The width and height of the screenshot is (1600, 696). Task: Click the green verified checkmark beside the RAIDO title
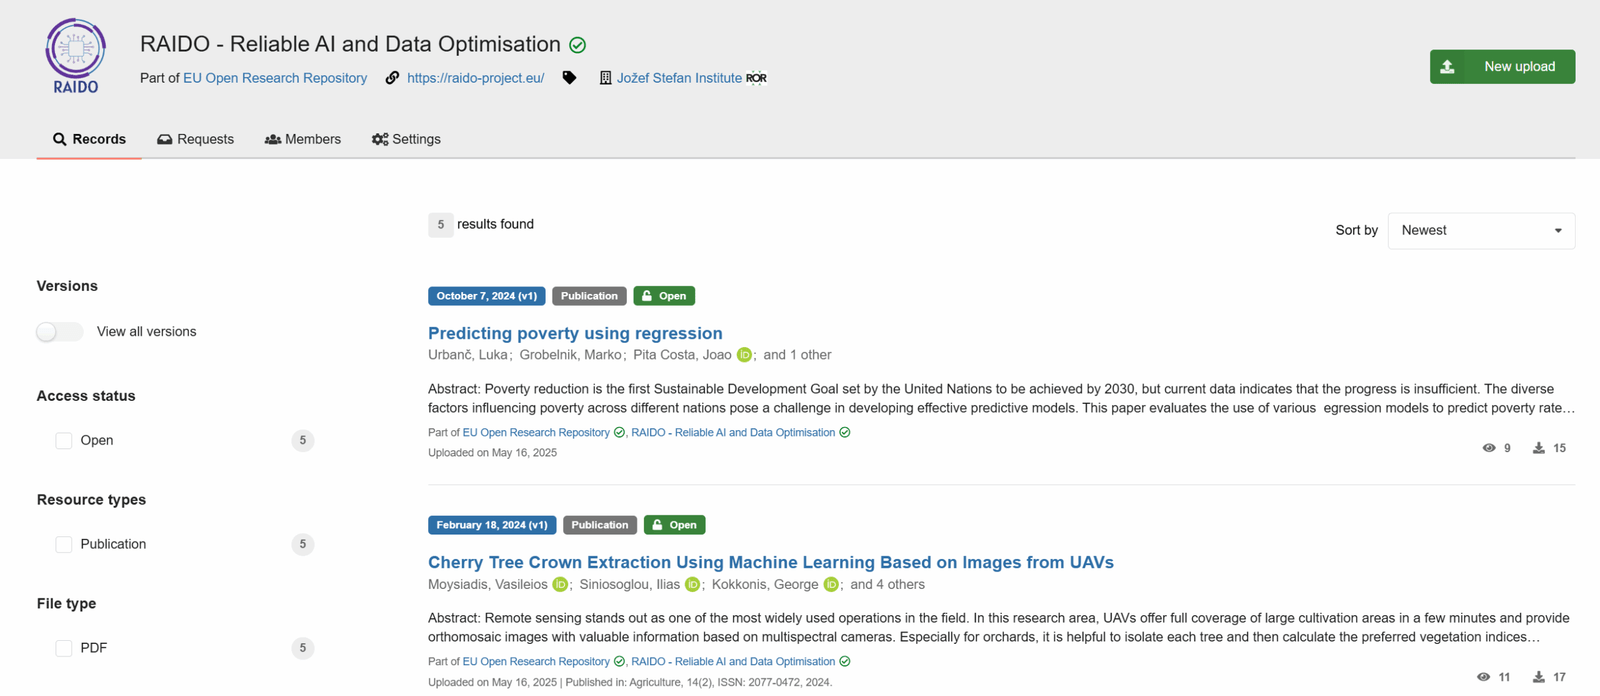pos(577,45)
